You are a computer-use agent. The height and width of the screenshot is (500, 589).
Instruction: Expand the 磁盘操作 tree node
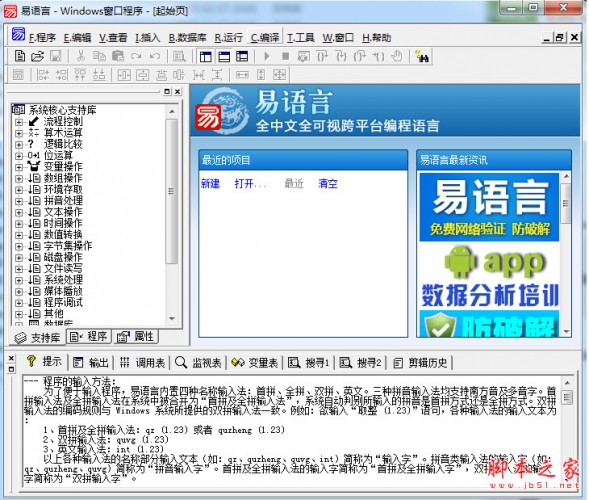[x=18, y=258]
